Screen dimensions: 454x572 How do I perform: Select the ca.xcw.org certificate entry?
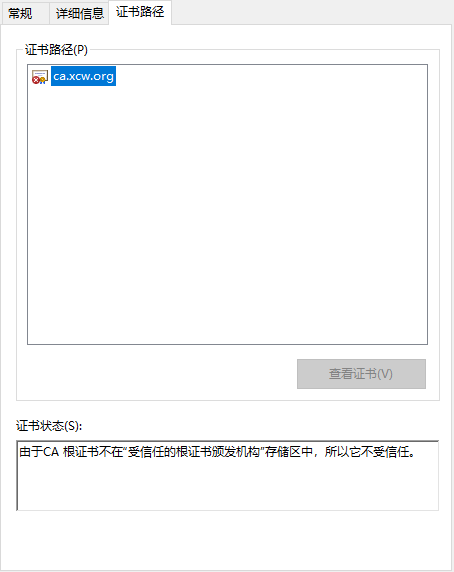(84, 76)
